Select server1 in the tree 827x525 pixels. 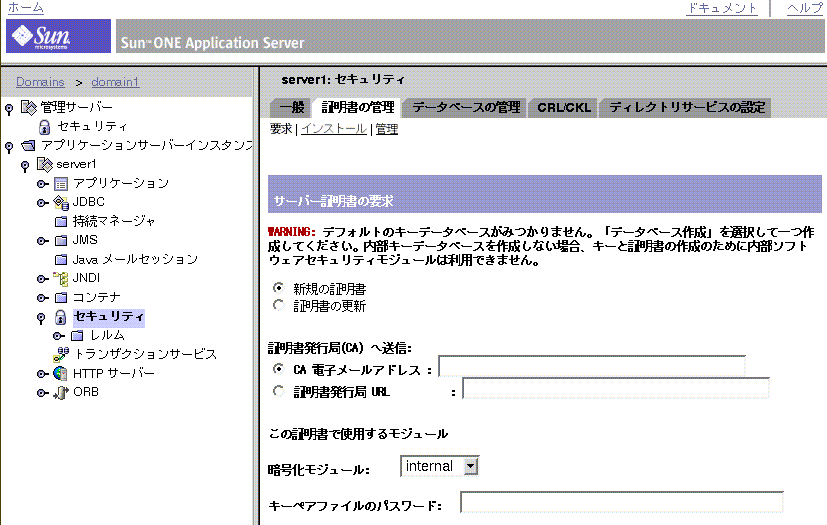click(76, 164)
